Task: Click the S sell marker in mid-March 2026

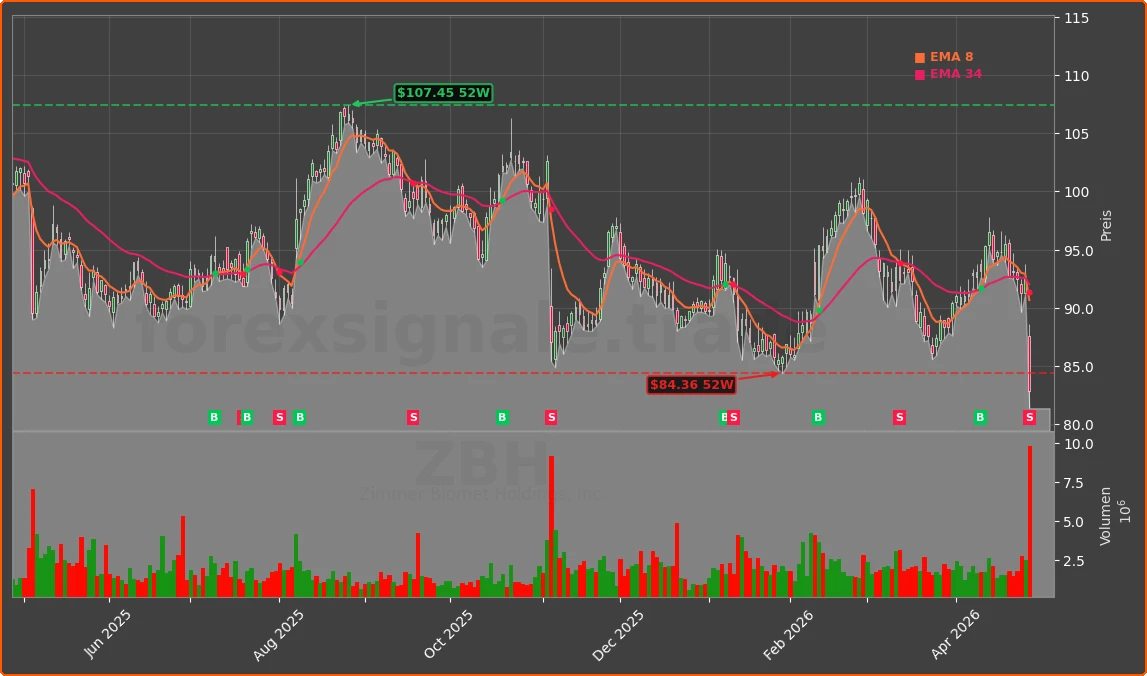Action: pos(899,417)
